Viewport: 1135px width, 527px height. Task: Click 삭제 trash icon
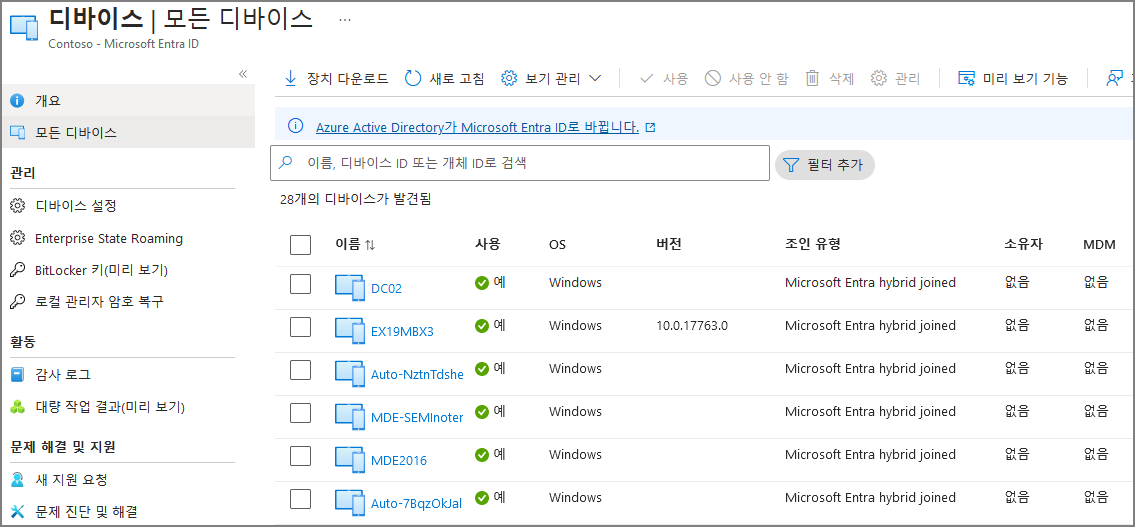point(813,79)
